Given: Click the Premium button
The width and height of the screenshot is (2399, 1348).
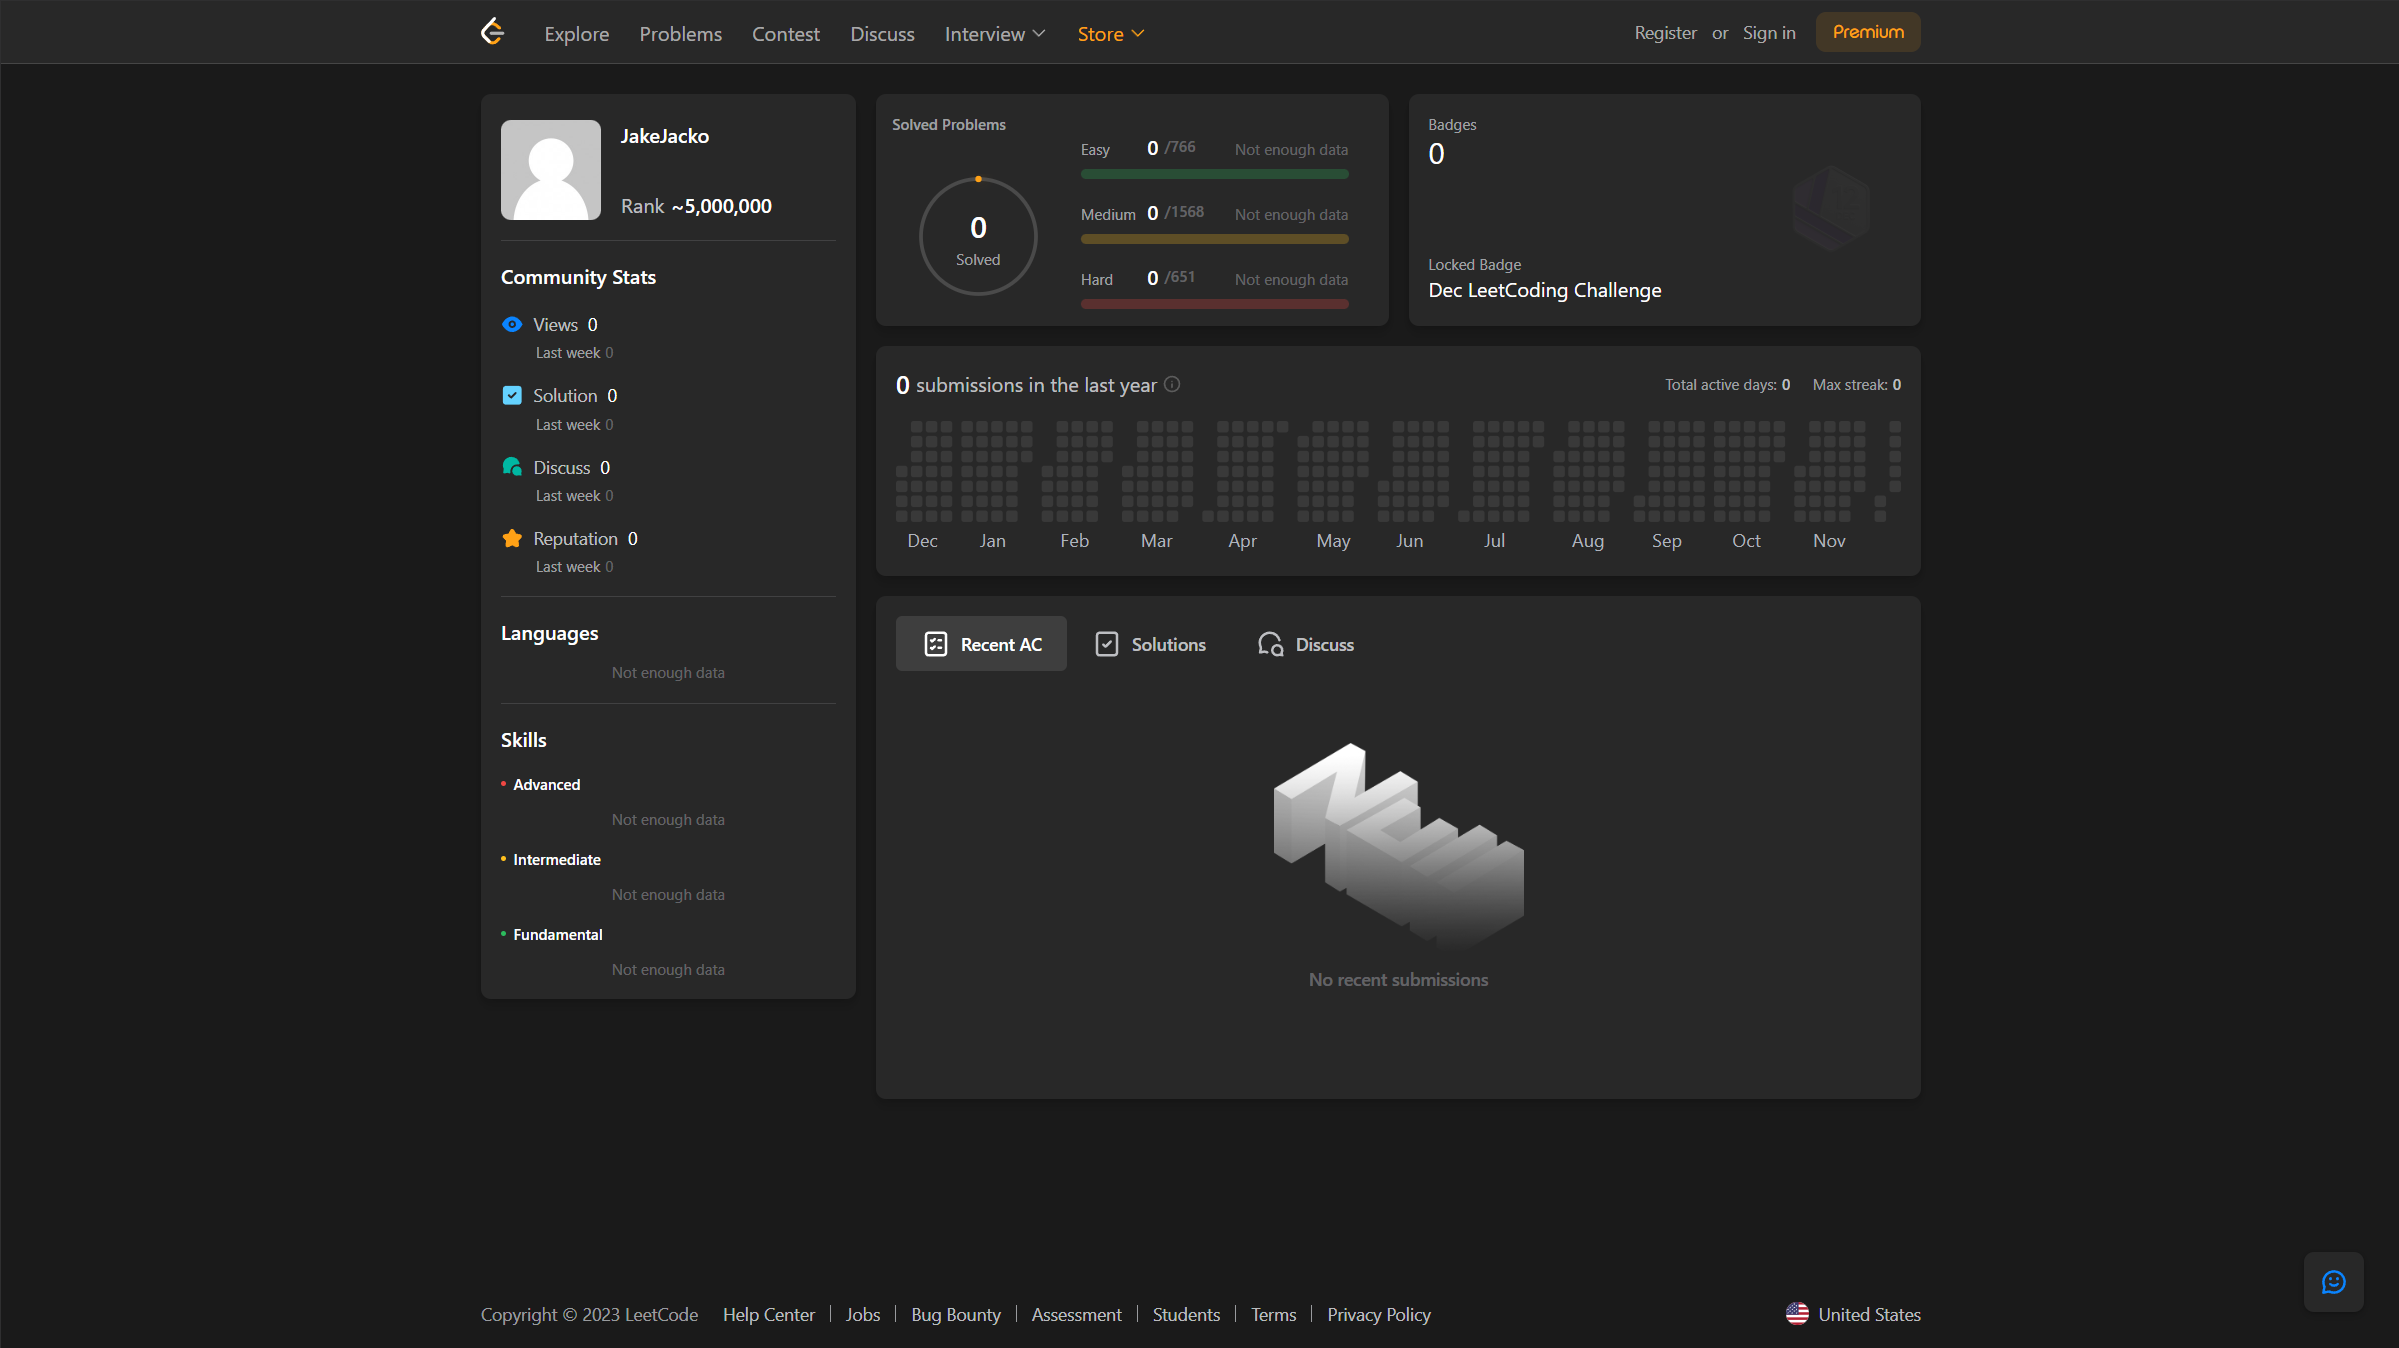Looking at the screenshot, I should click(x=1868, y=32).
